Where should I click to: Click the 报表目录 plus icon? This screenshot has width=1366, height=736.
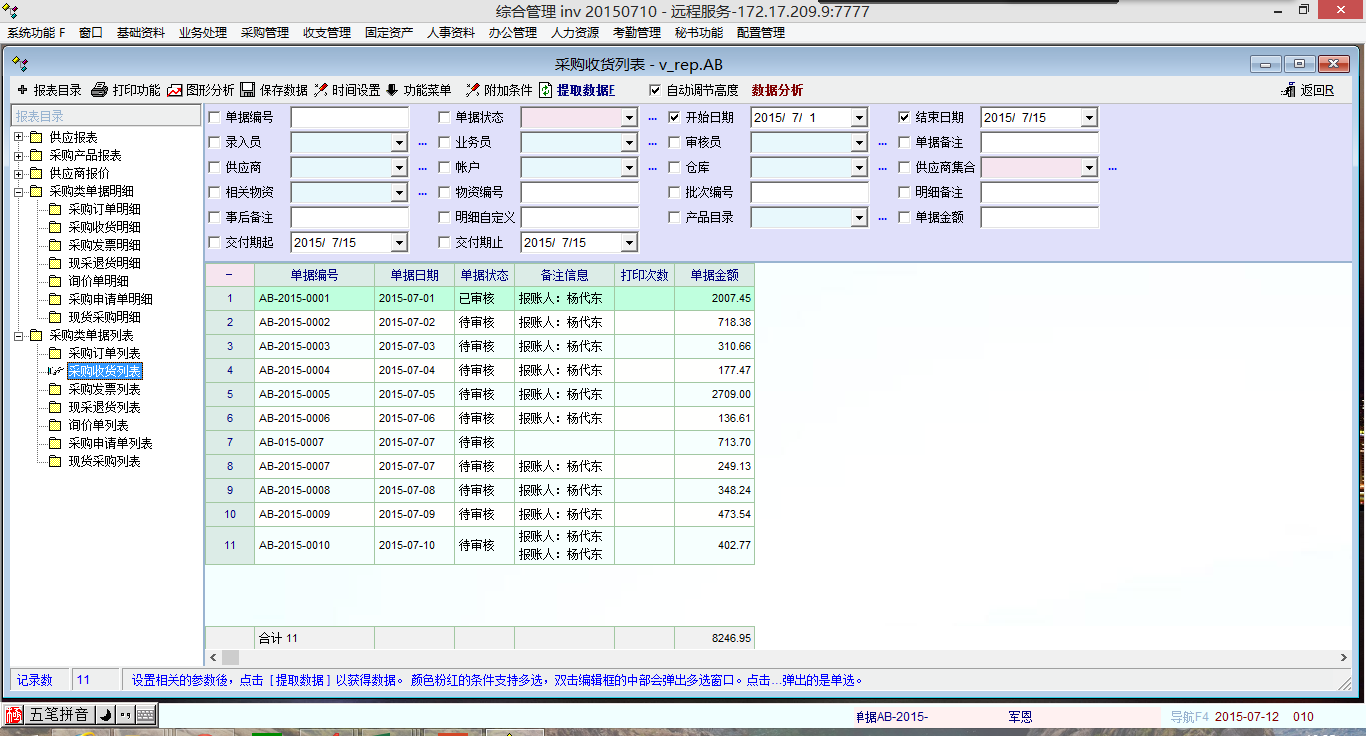[22, 90]
